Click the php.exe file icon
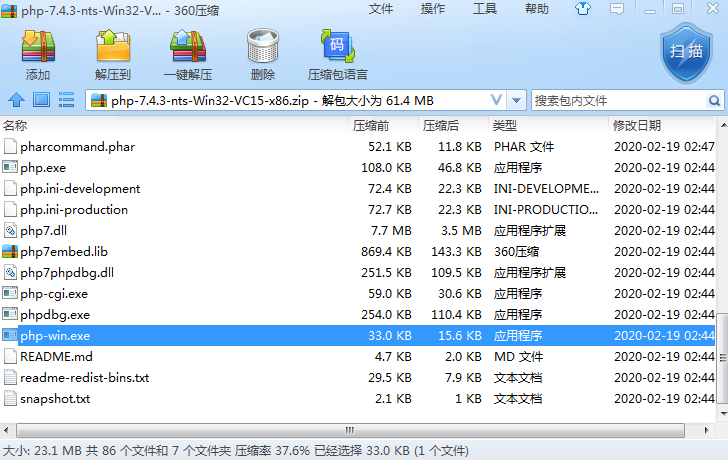728x460 pixels. tap(10, 167)
